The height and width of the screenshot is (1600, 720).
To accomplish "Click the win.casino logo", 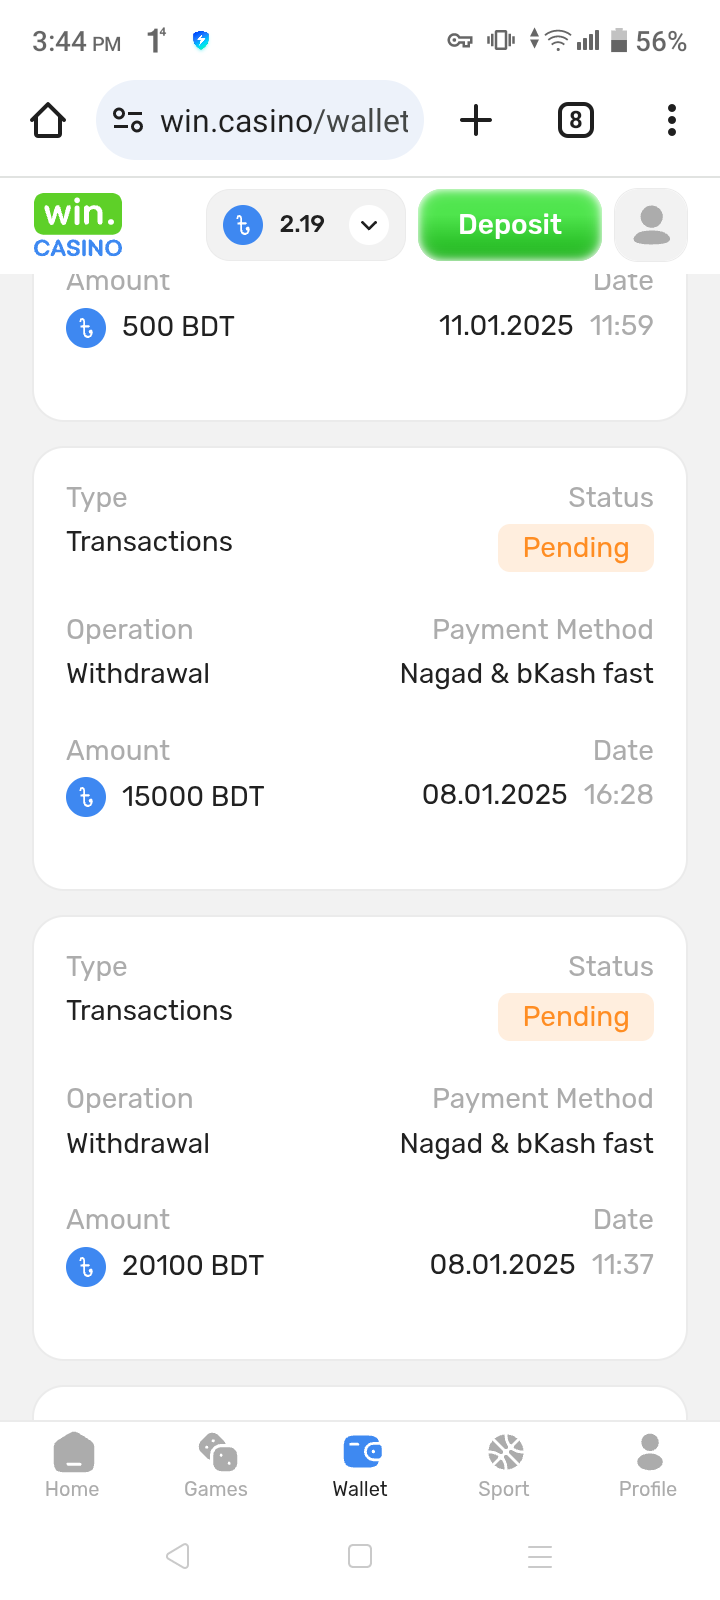I will coord(78,225).
